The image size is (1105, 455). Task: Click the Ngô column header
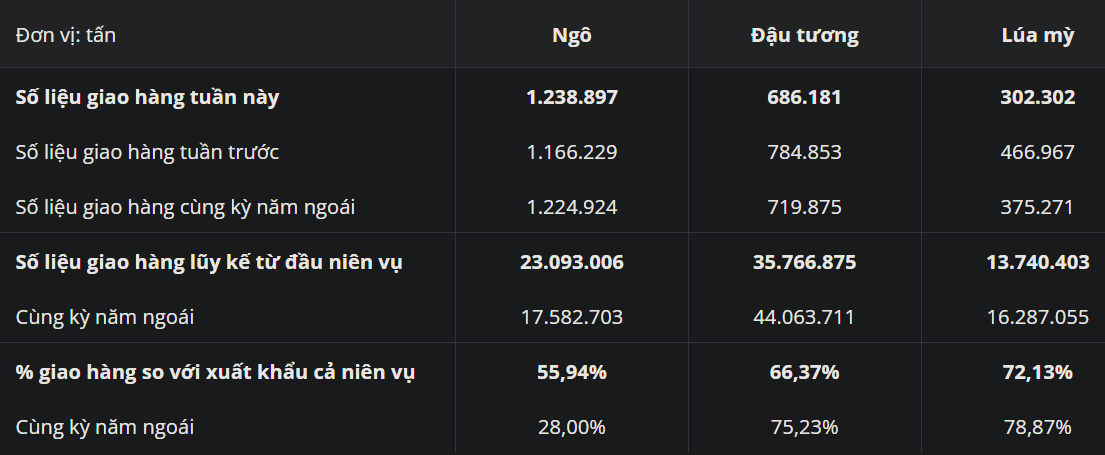[572, 36]
